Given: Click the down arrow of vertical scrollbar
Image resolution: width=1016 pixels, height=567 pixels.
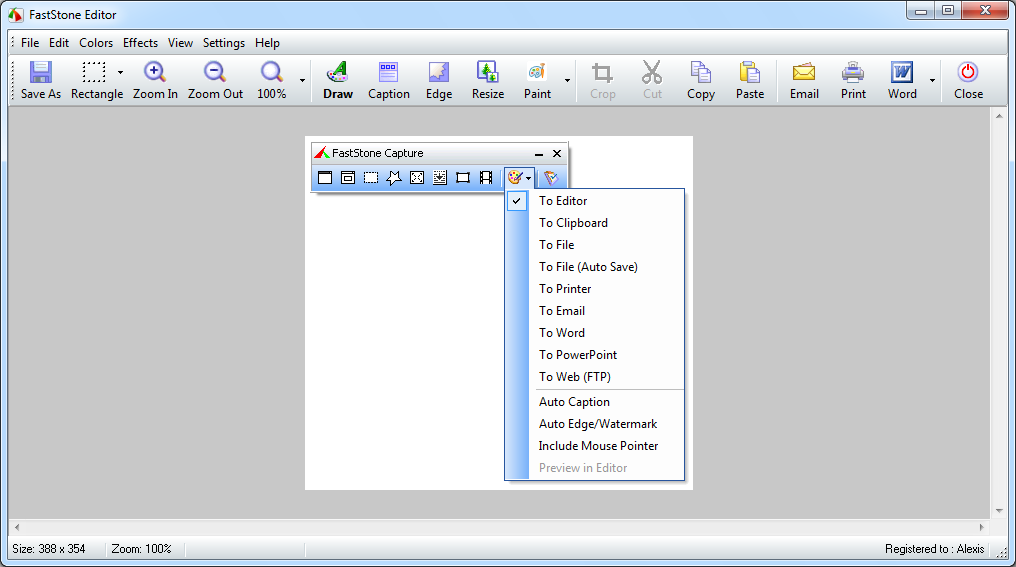Looking at the screenshot, I should [999, 511].
